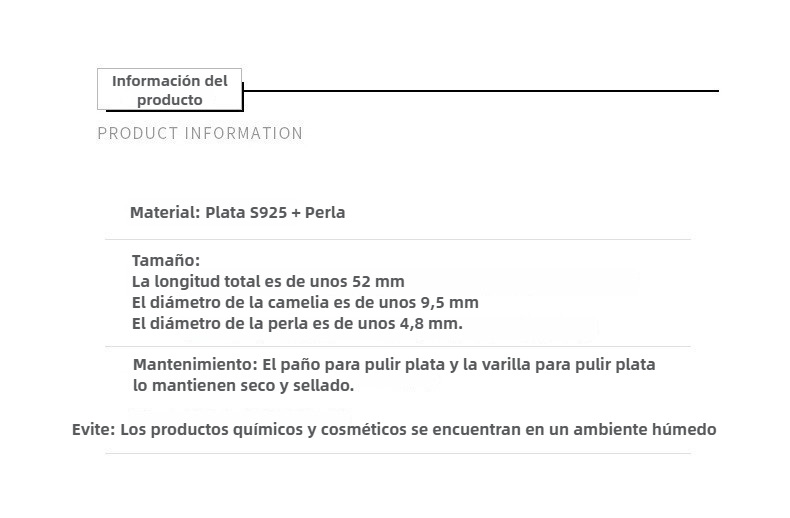Click the divider line below the Material row
The height and width of the screenshot is (518, 790).
398,239
